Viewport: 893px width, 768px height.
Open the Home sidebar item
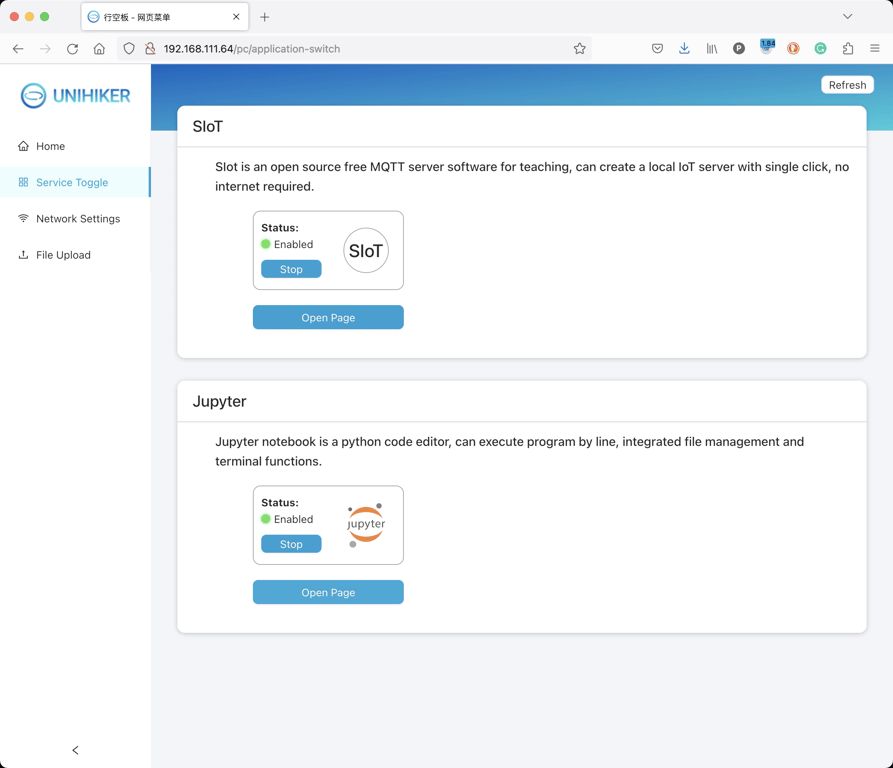click(x=75, y=146)
